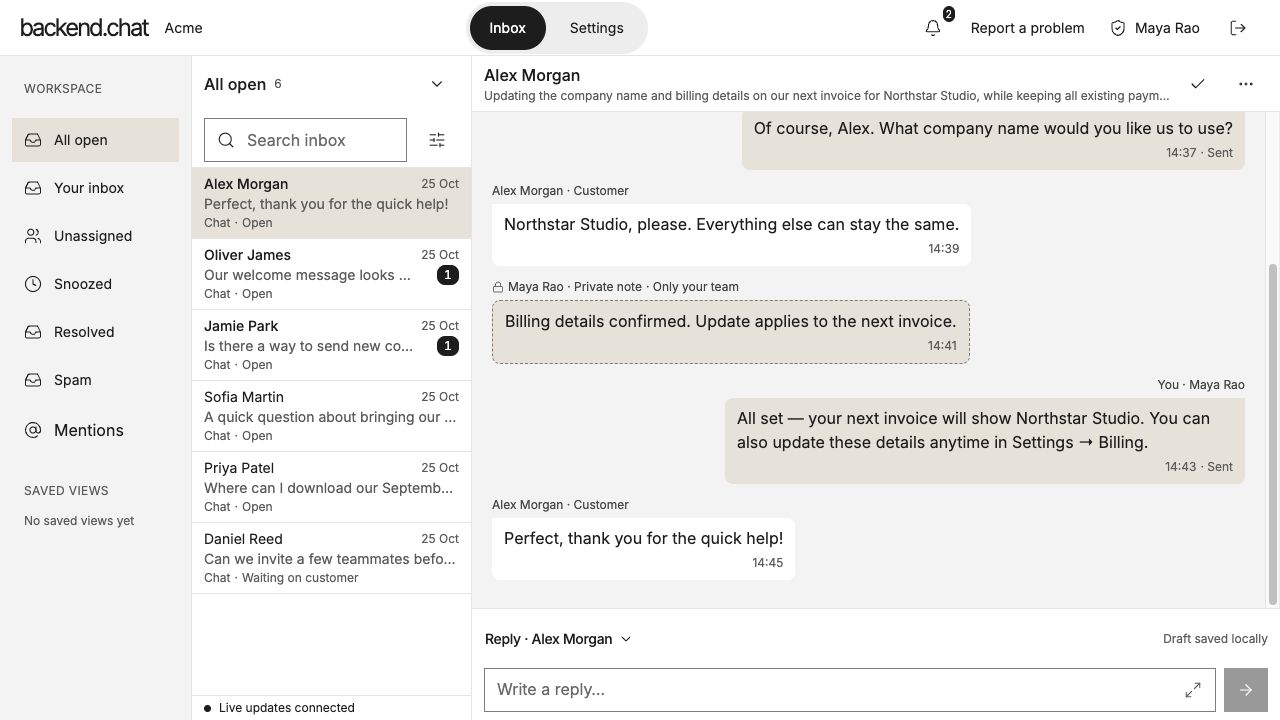Open Daniel Reed conversation
The image size is (1280, 720).
click(x=331, y=558)
